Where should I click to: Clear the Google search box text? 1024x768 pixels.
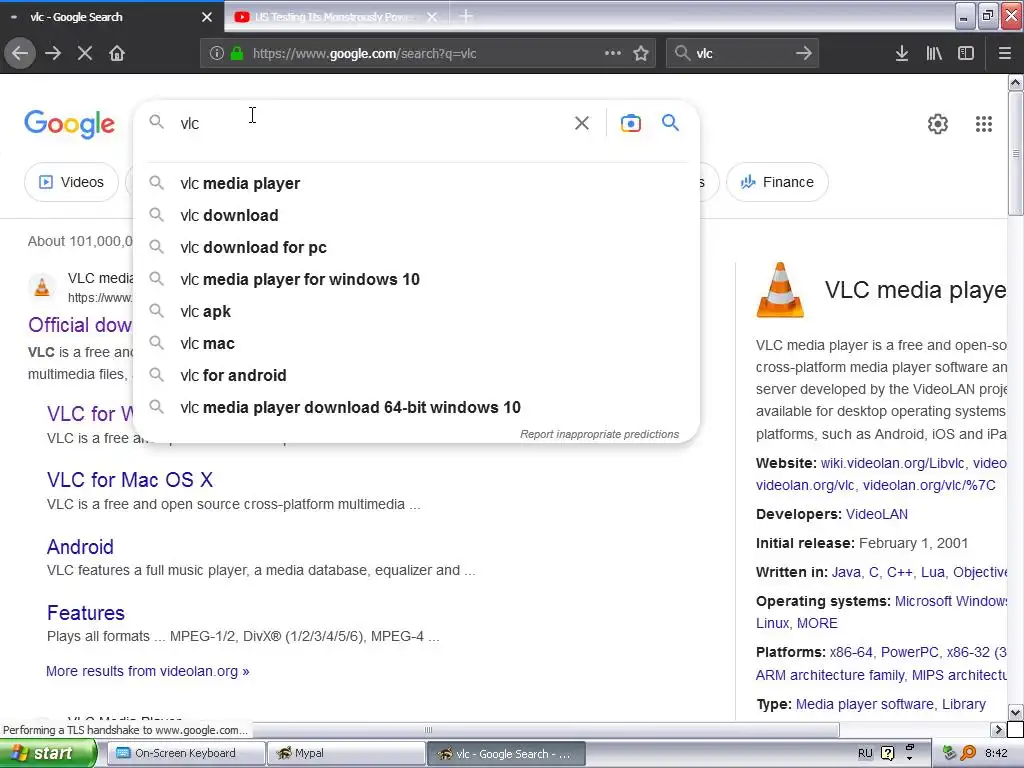(582, 123)
